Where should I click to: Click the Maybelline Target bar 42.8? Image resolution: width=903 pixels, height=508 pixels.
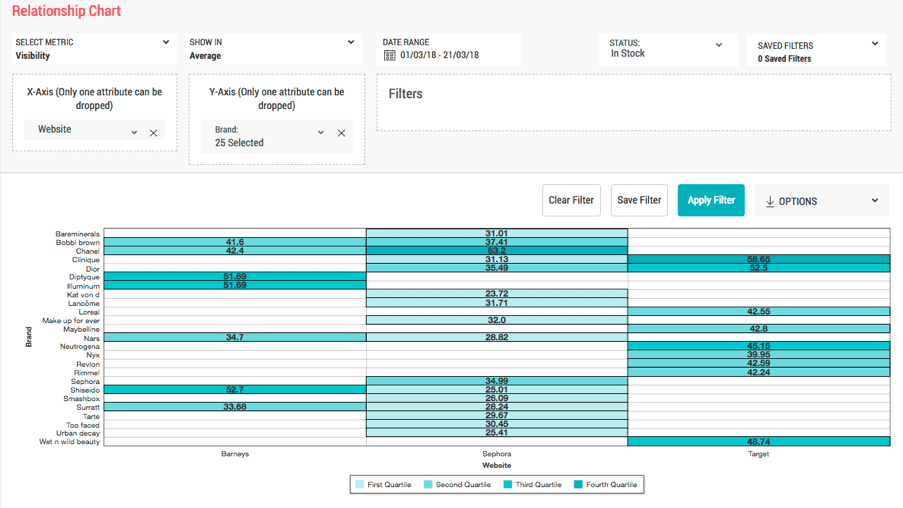pyautogui.click(x=758, y=328)
